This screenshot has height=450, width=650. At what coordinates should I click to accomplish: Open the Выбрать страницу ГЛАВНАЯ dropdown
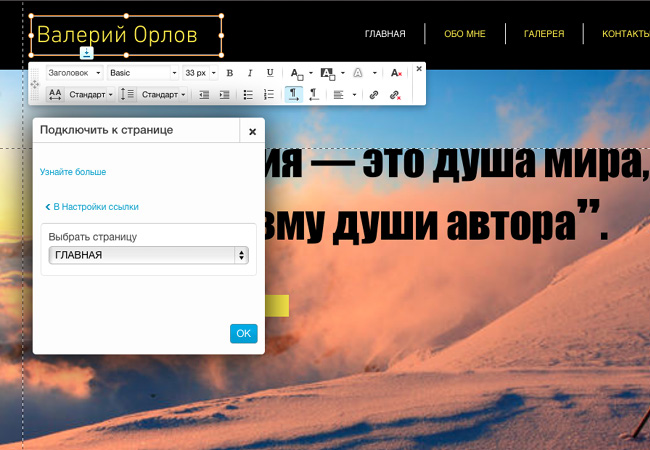(149, 255)
